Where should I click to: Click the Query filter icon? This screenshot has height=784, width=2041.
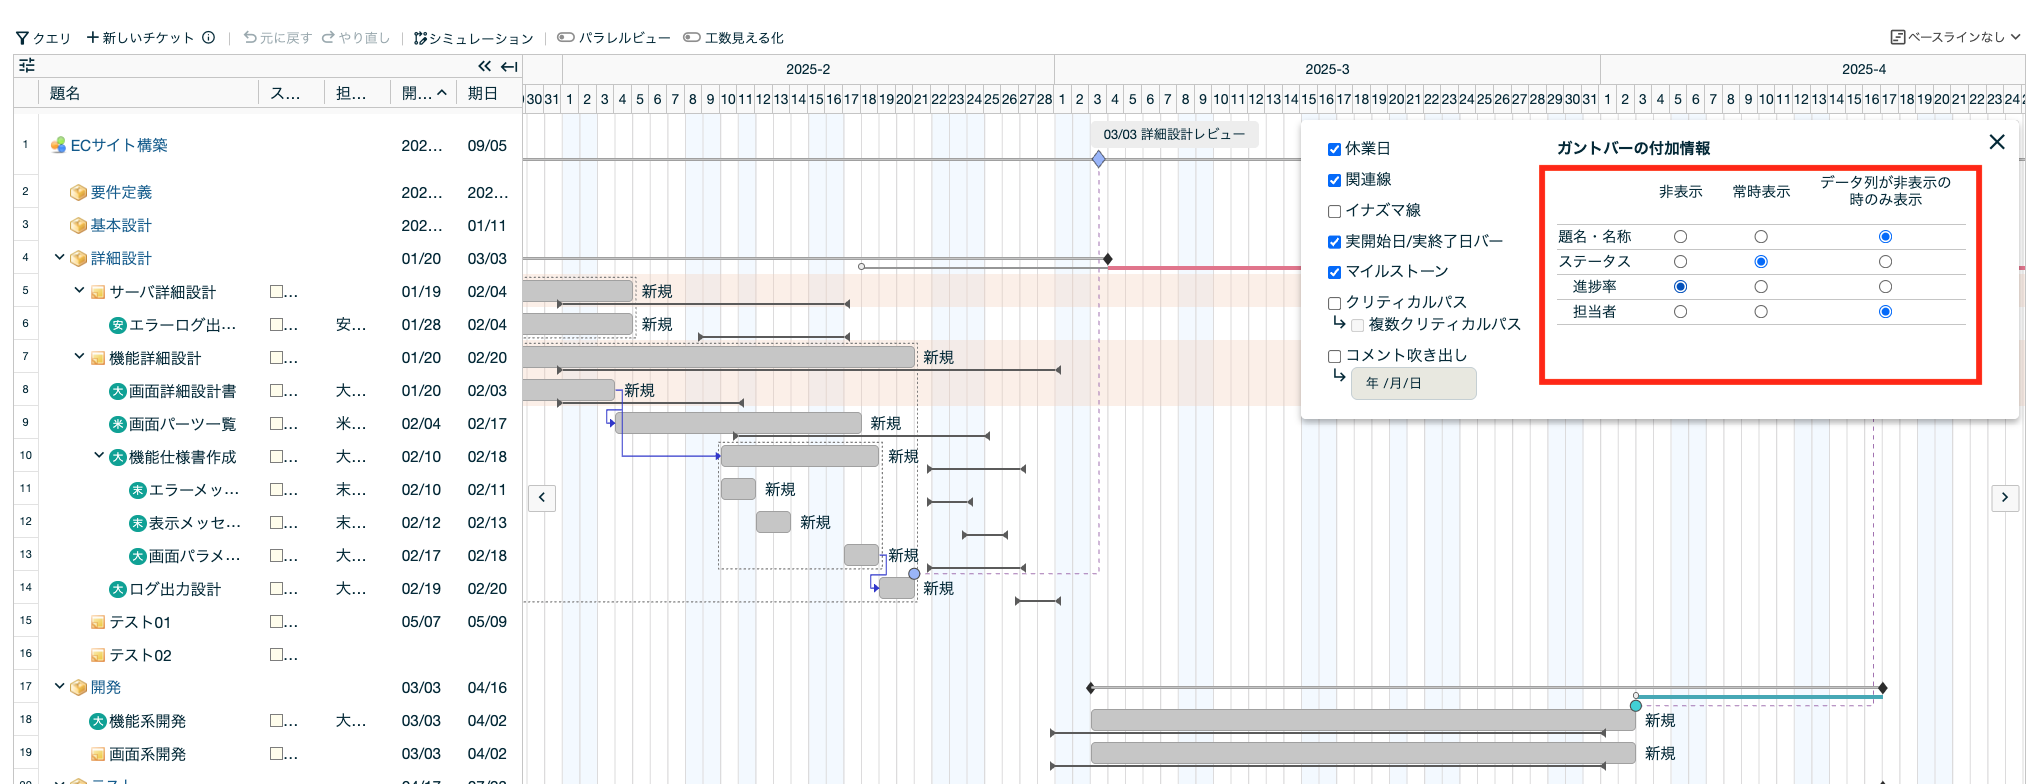[22, 38]
